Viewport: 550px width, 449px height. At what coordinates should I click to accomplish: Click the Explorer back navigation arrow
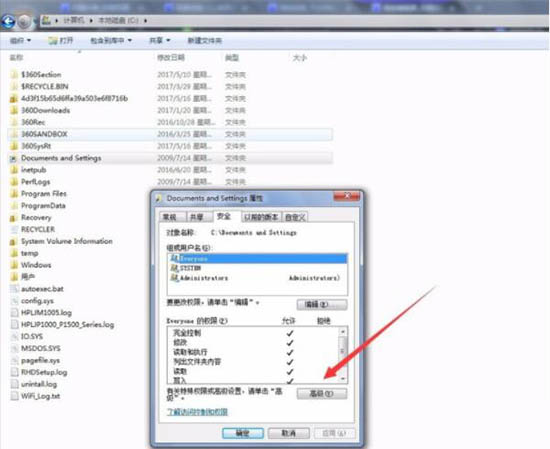pos(8,22)
